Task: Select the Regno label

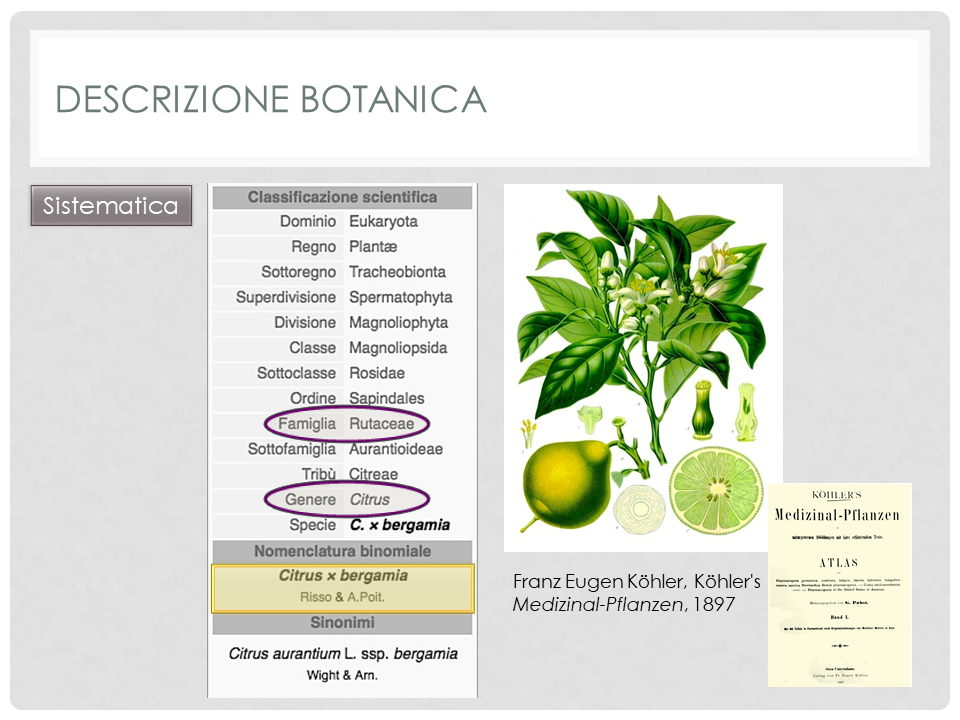Action: tap(313, 247)
